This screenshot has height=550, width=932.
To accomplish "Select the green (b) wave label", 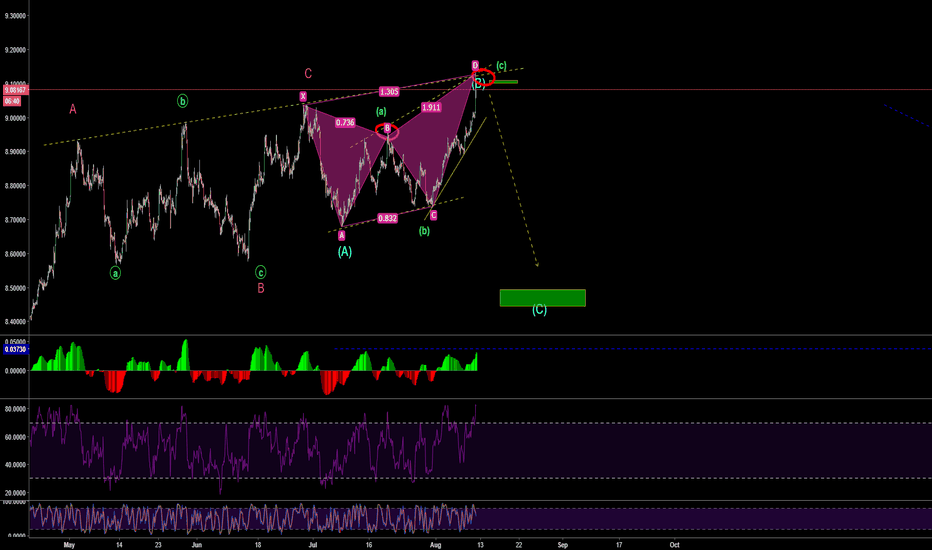I will [x=424, y=231].
